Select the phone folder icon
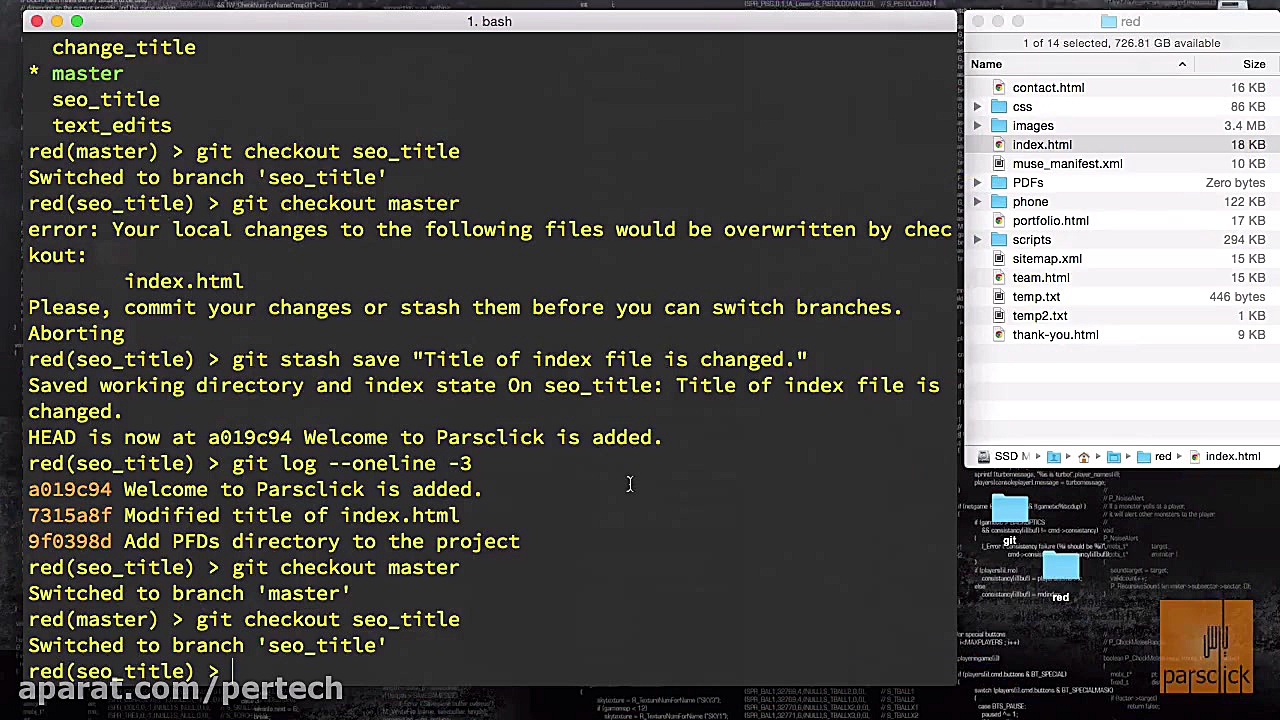 [999, 202]
